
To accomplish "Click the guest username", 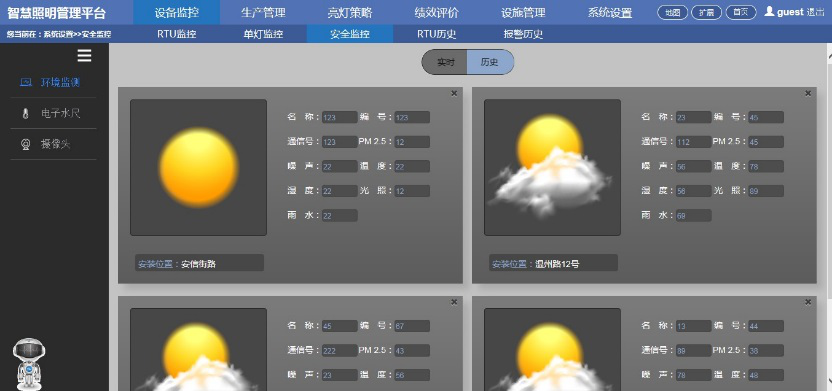I will 790,12.
